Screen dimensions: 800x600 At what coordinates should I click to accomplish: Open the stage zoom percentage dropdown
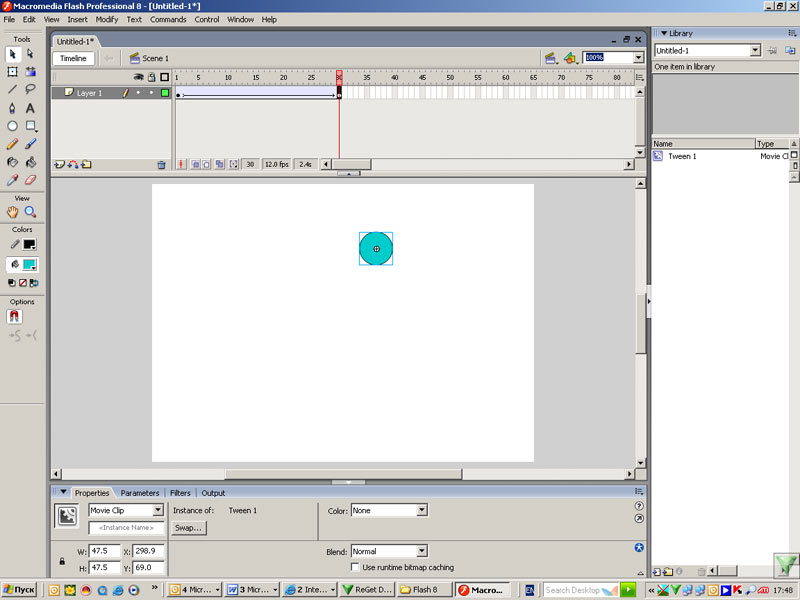(638, 58)
